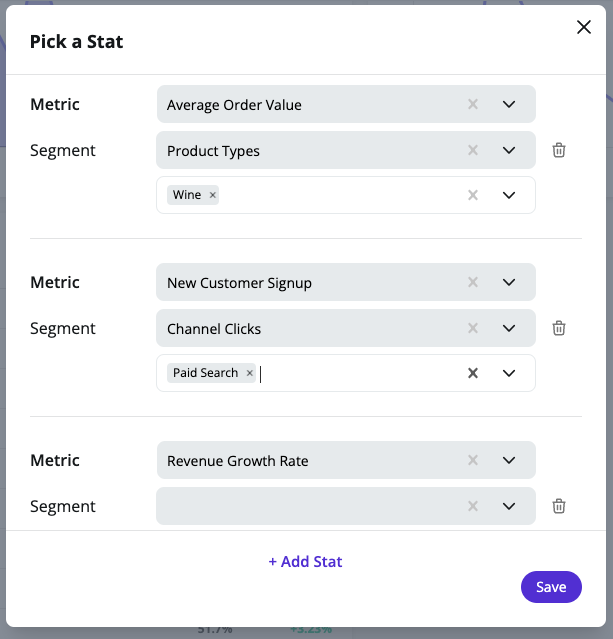Save the selected stats
This screenshot has height=639, width=613.
pos(551,587)
